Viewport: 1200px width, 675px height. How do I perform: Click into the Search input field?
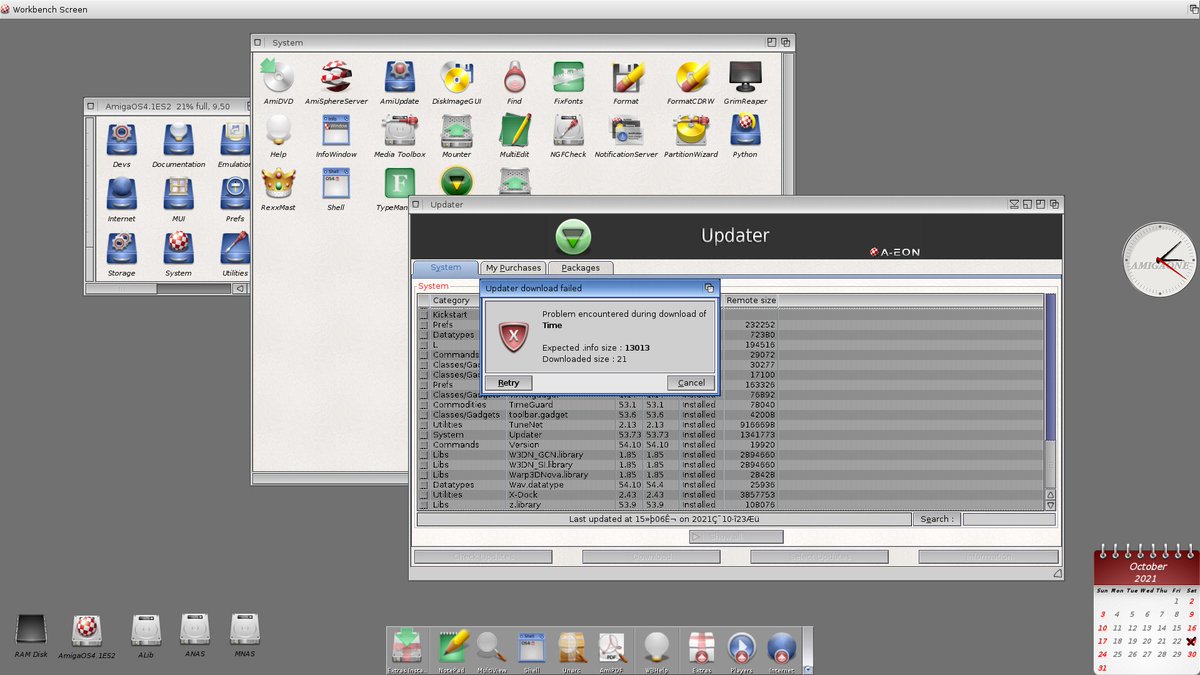1008,520
